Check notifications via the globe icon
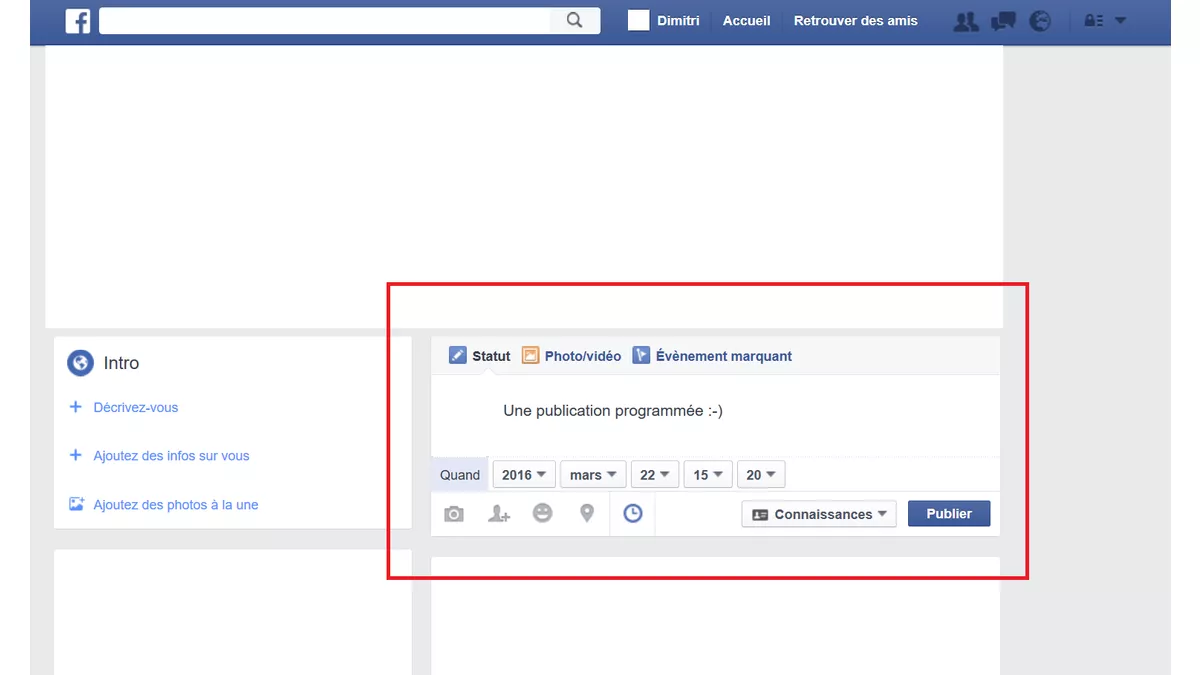Viewport: 1200px width, 675px height. [1040, 20]
